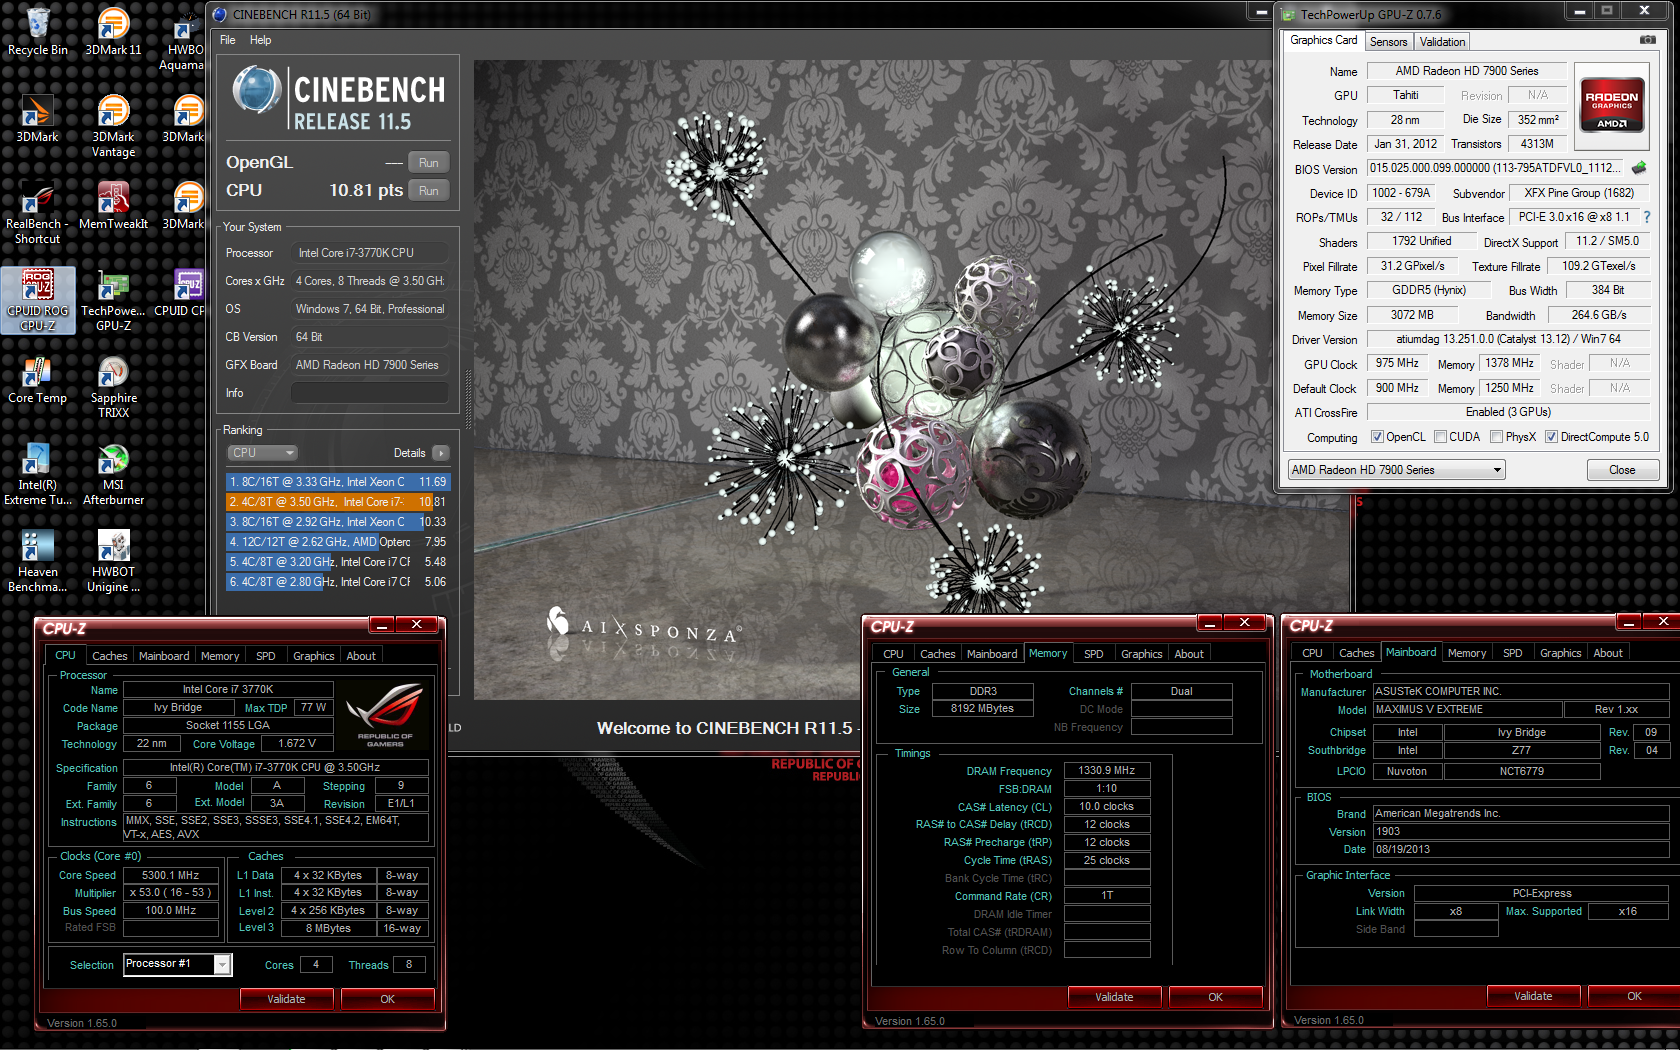Open the MSI Afterburner desktop icon

(113, 474)
